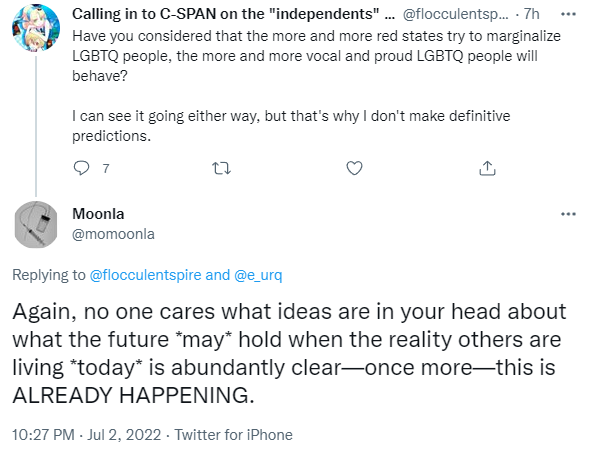Follow the @e_urq reply mention link
This screenshot has height=461, width=590.
tap(258, 275)
